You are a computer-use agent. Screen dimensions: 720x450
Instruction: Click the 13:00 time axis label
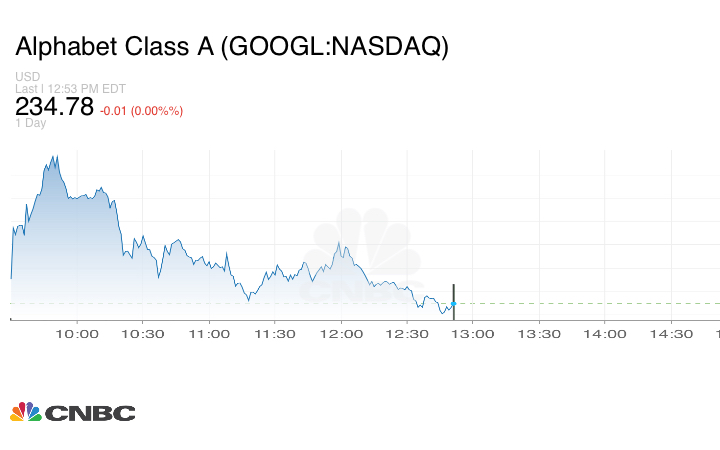coord(474,334)
